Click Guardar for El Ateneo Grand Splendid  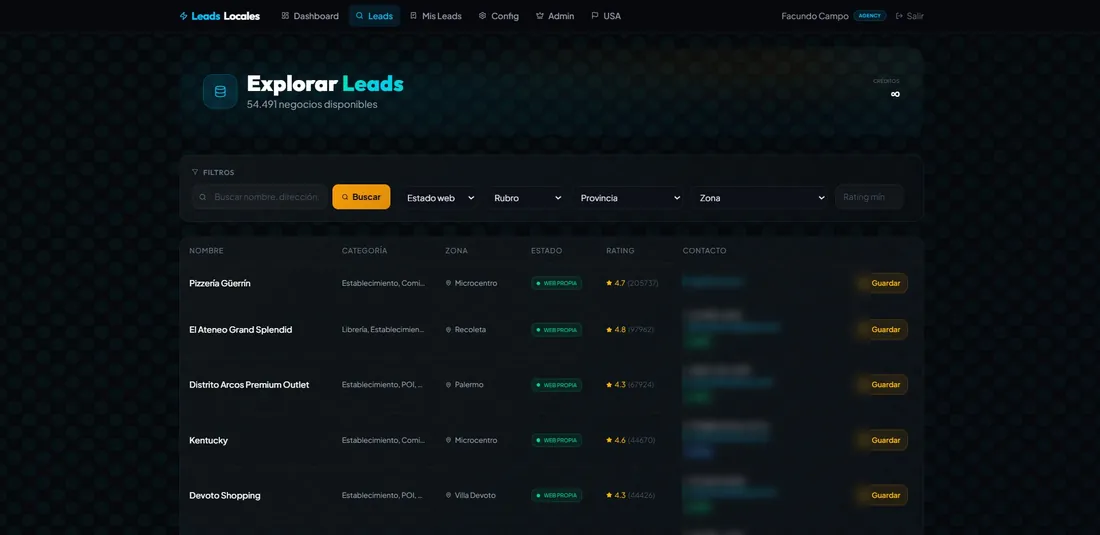tap(885, 330)
